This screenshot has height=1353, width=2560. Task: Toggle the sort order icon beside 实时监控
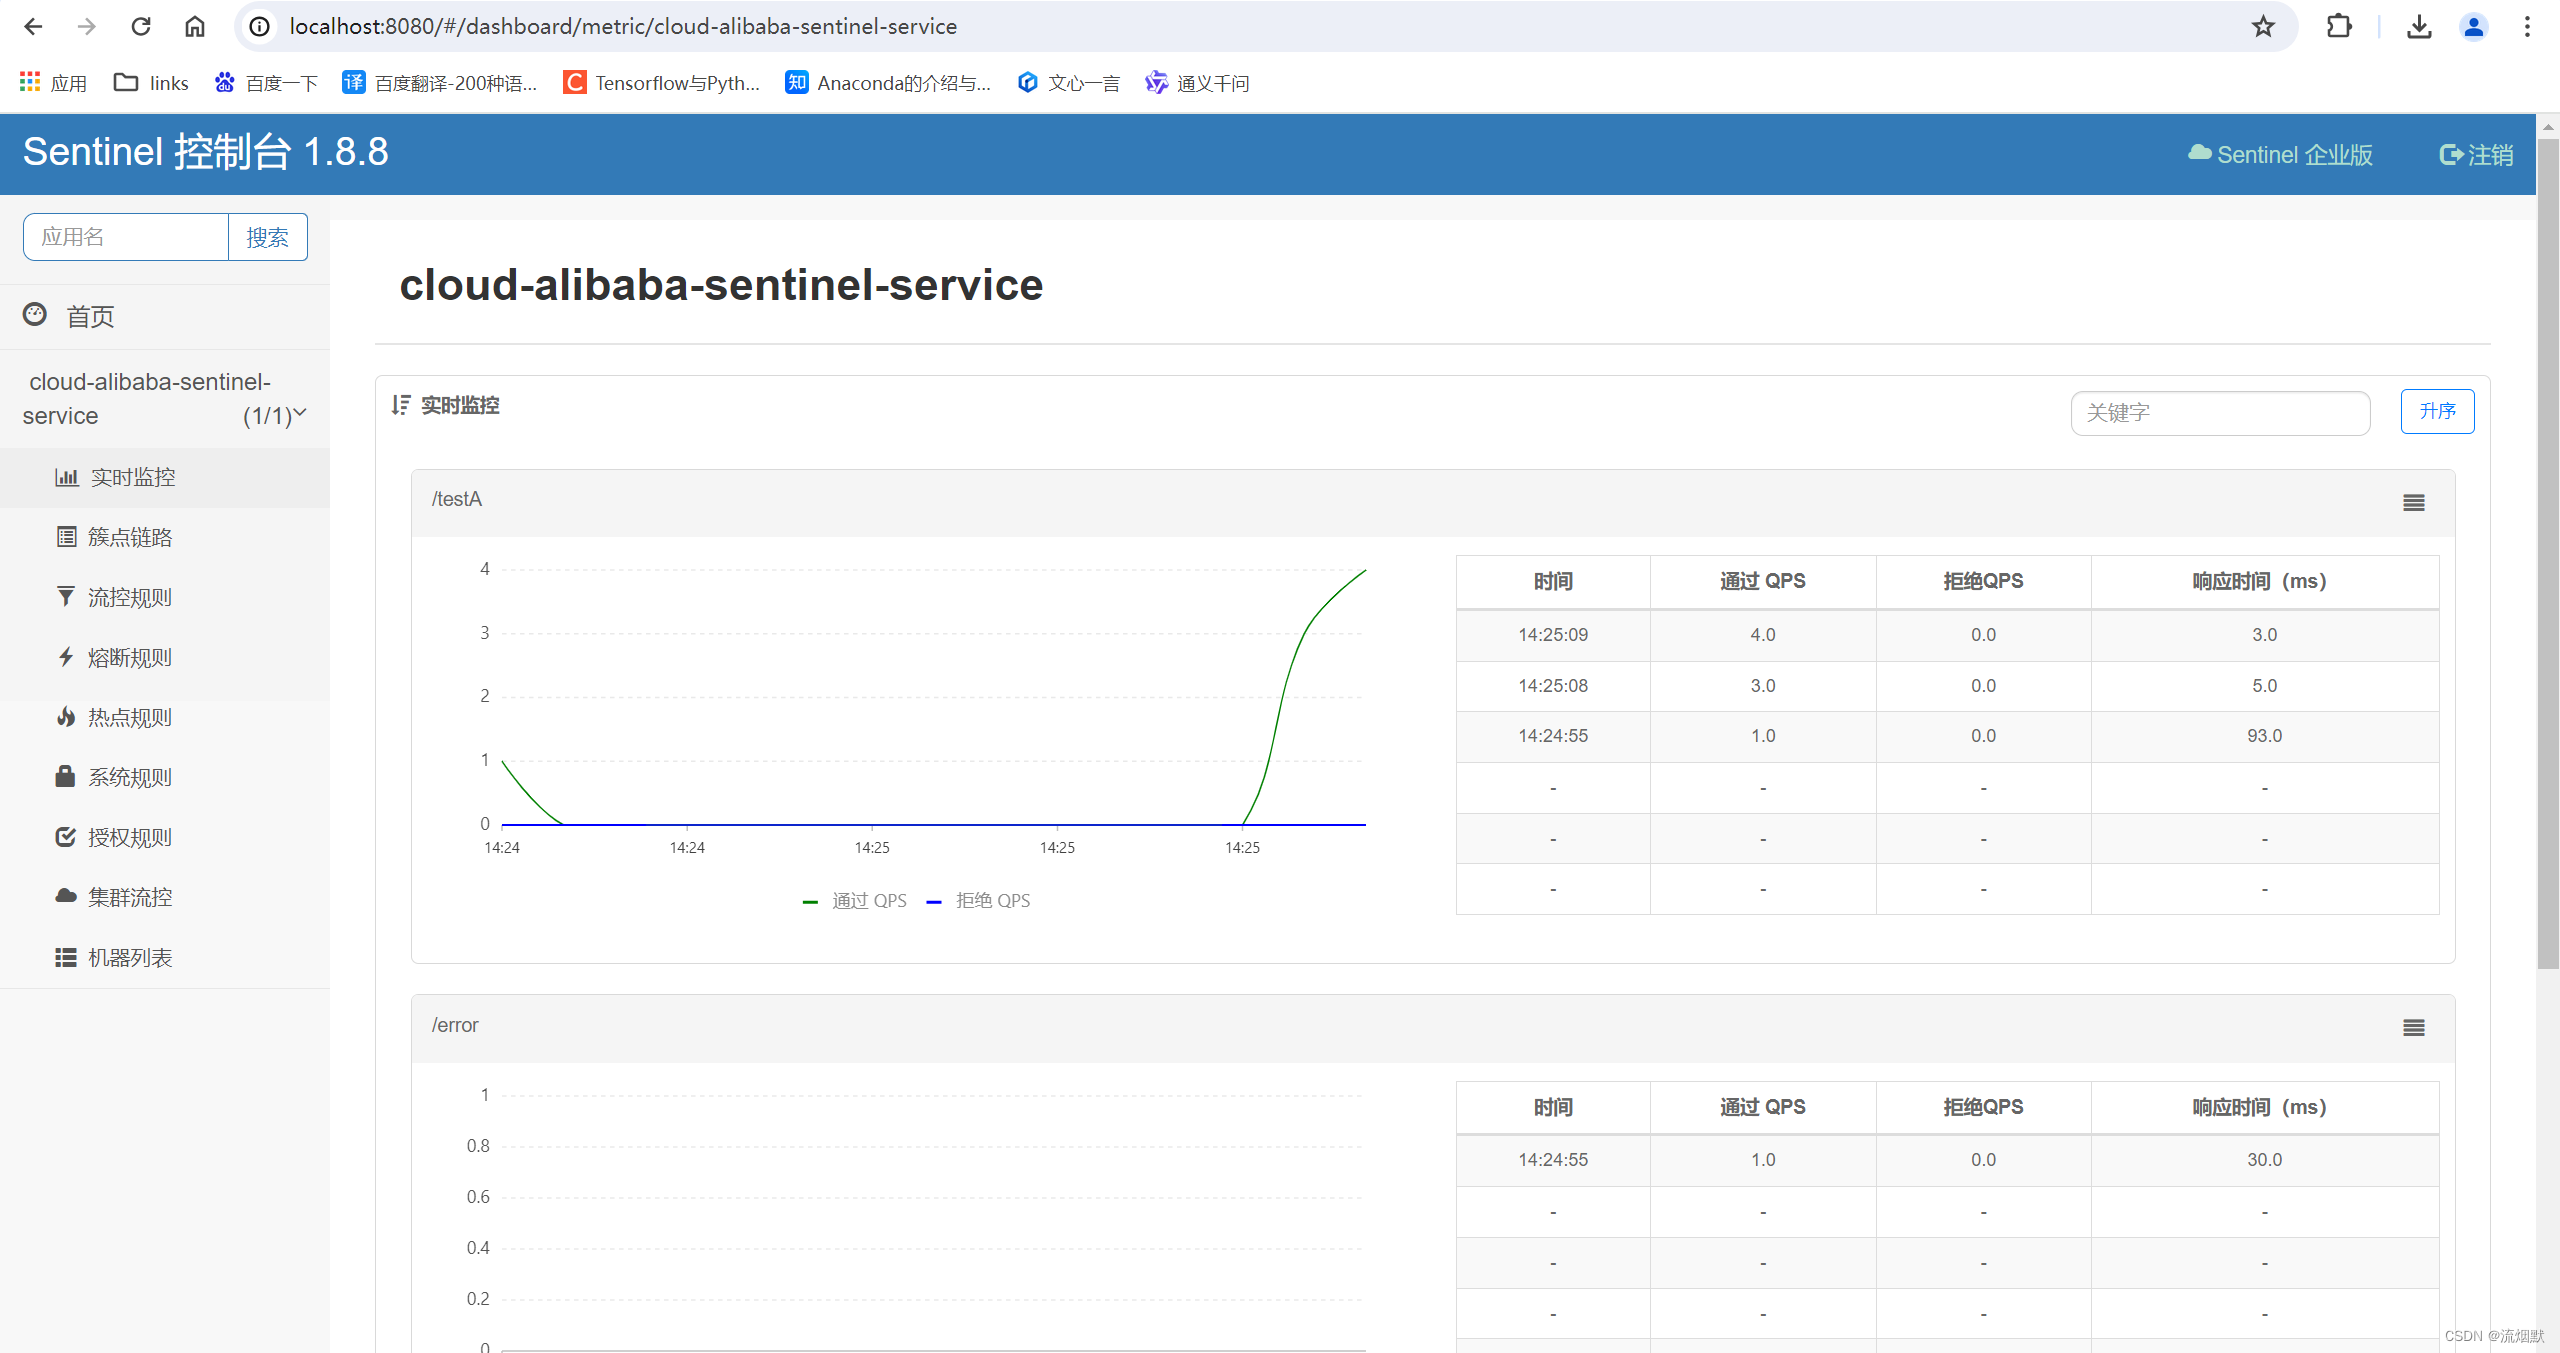tap(400, 405)
